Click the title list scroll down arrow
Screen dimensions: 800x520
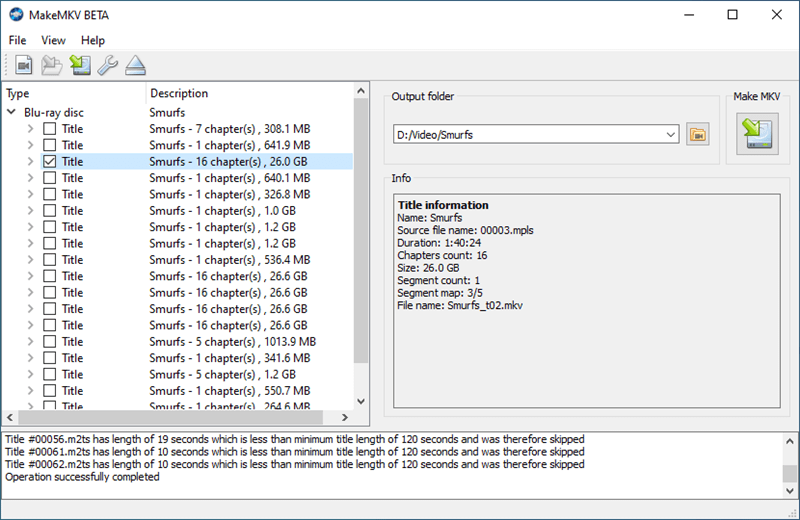(361, 401)
